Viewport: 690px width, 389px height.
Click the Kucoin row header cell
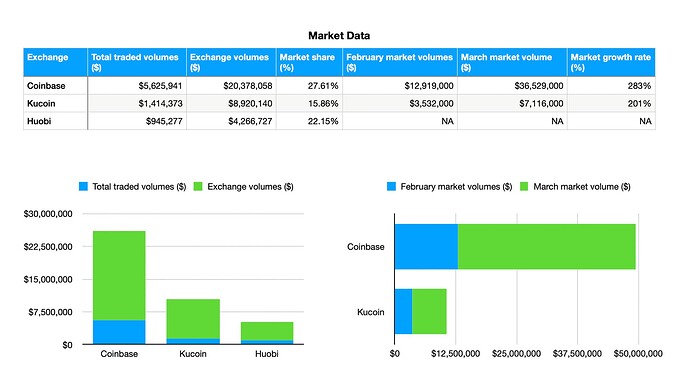[55, 103]
